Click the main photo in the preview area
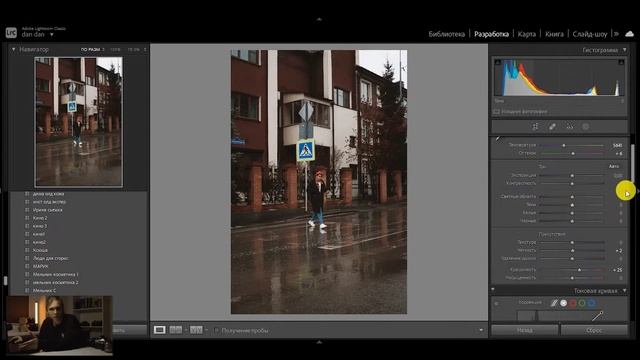The height and width of the screenshot is (360, 640). tap(319, 182)
